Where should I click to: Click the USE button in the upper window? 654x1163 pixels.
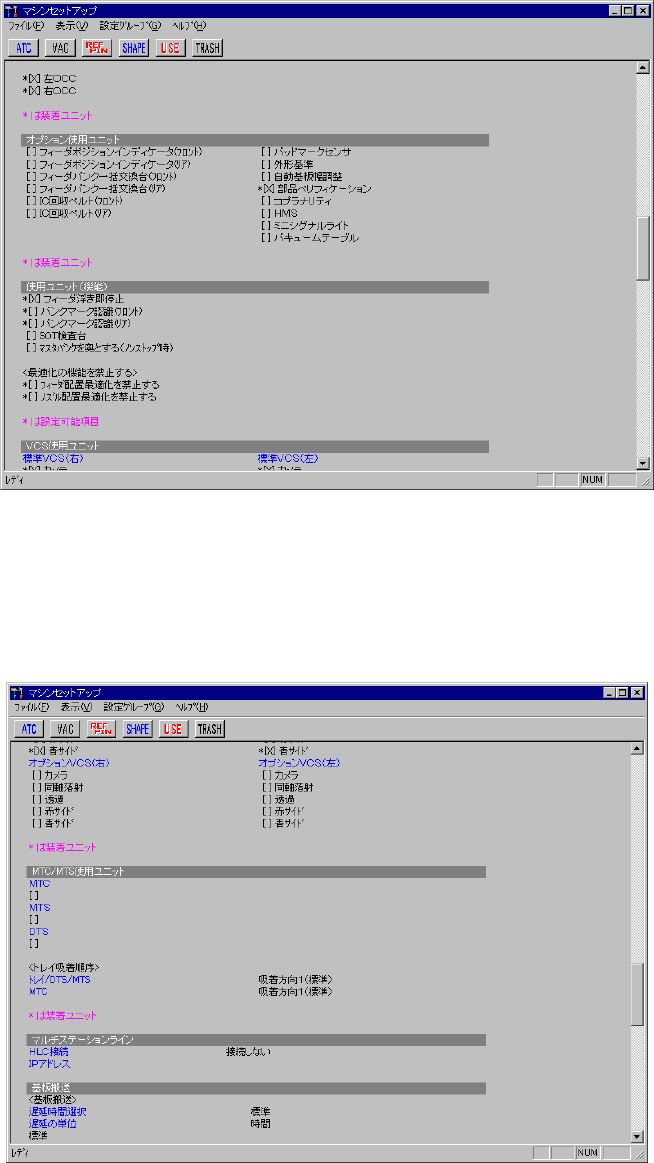pyautogui.click(x=171, y=48)
